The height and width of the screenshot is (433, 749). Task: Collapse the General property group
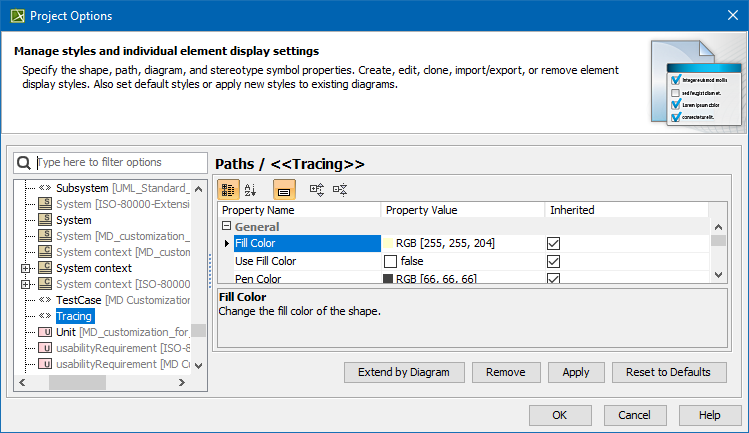pyautogui.click(x=226, y=227)
